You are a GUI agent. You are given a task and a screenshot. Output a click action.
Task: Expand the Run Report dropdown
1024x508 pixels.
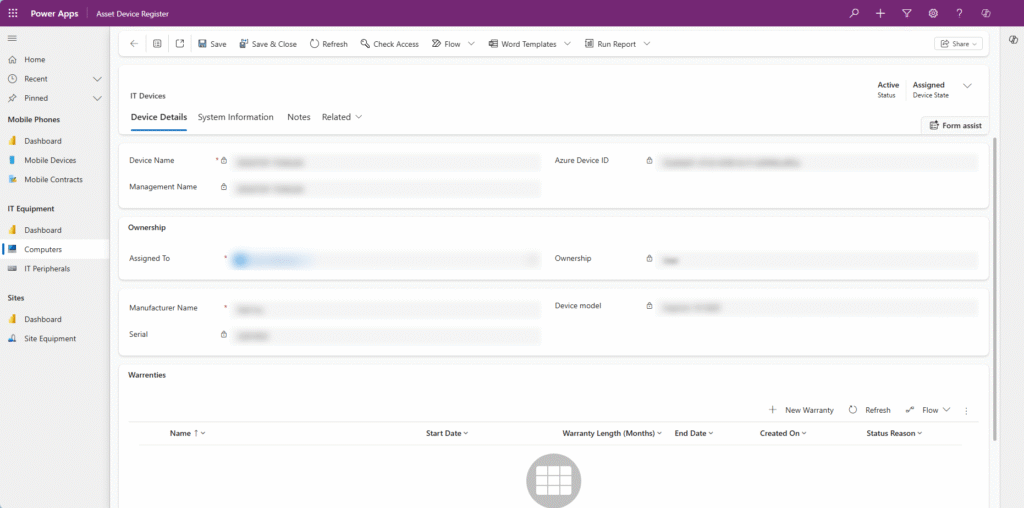coord(646,44)
